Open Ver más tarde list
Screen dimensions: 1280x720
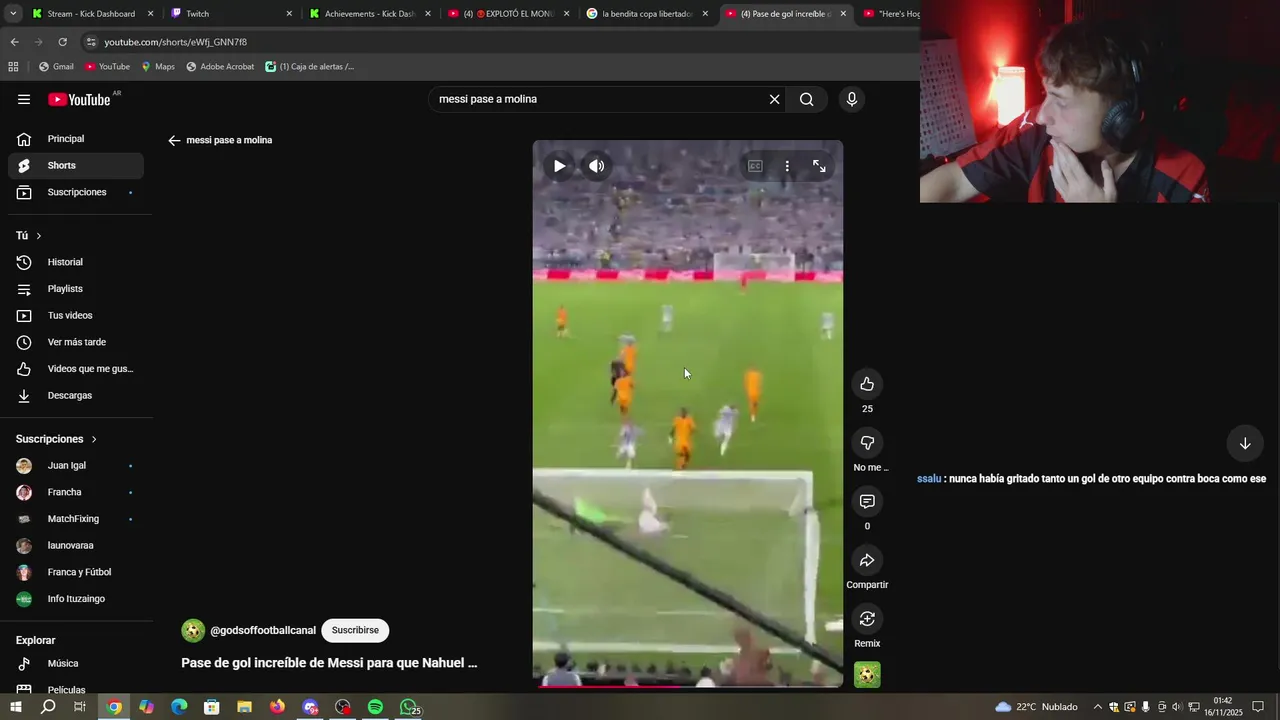click(x=76, y=342)
